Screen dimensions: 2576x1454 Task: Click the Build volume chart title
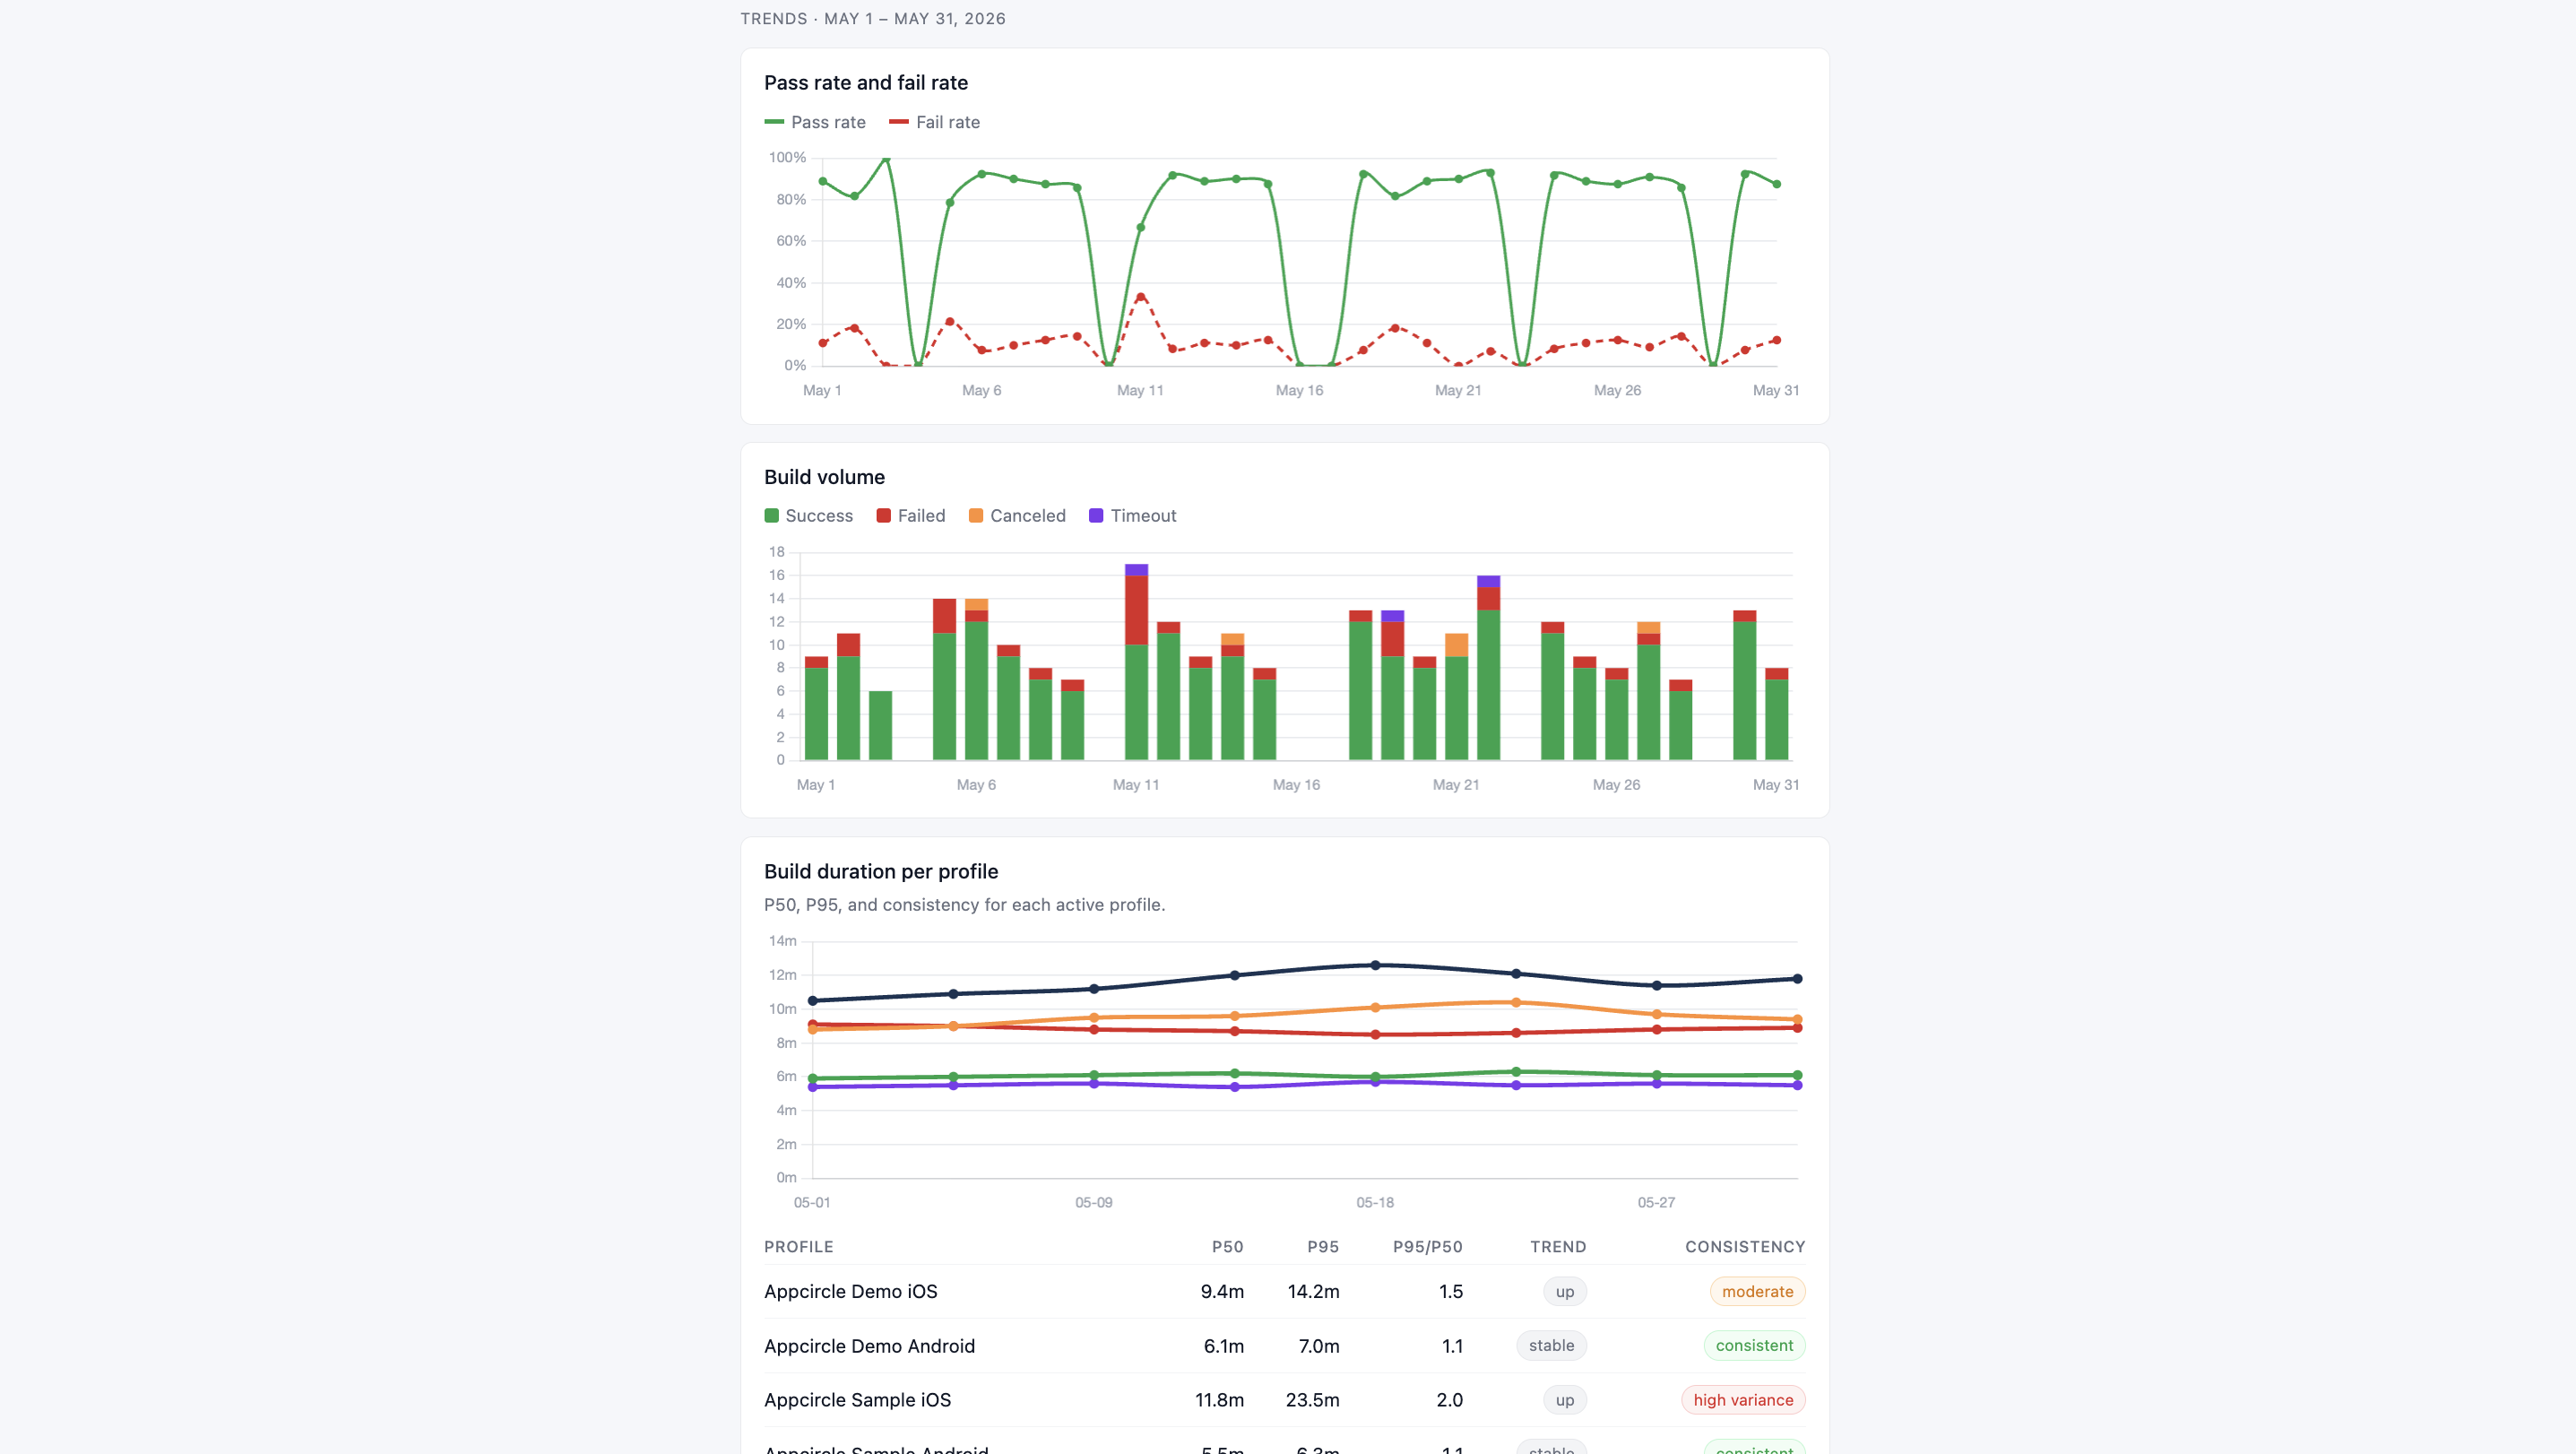824,477
